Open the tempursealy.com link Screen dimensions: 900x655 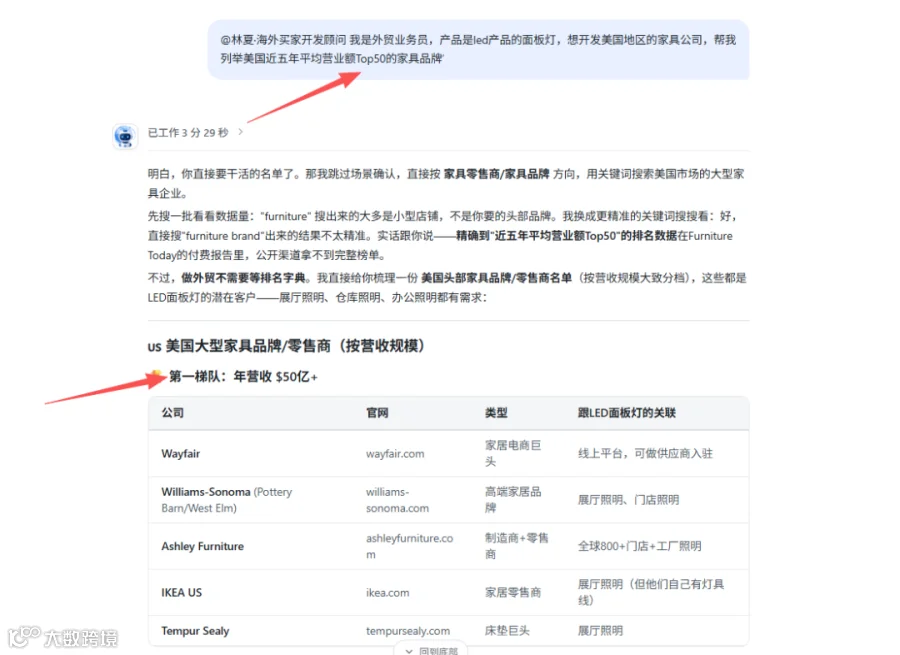[x=408, y=631]
